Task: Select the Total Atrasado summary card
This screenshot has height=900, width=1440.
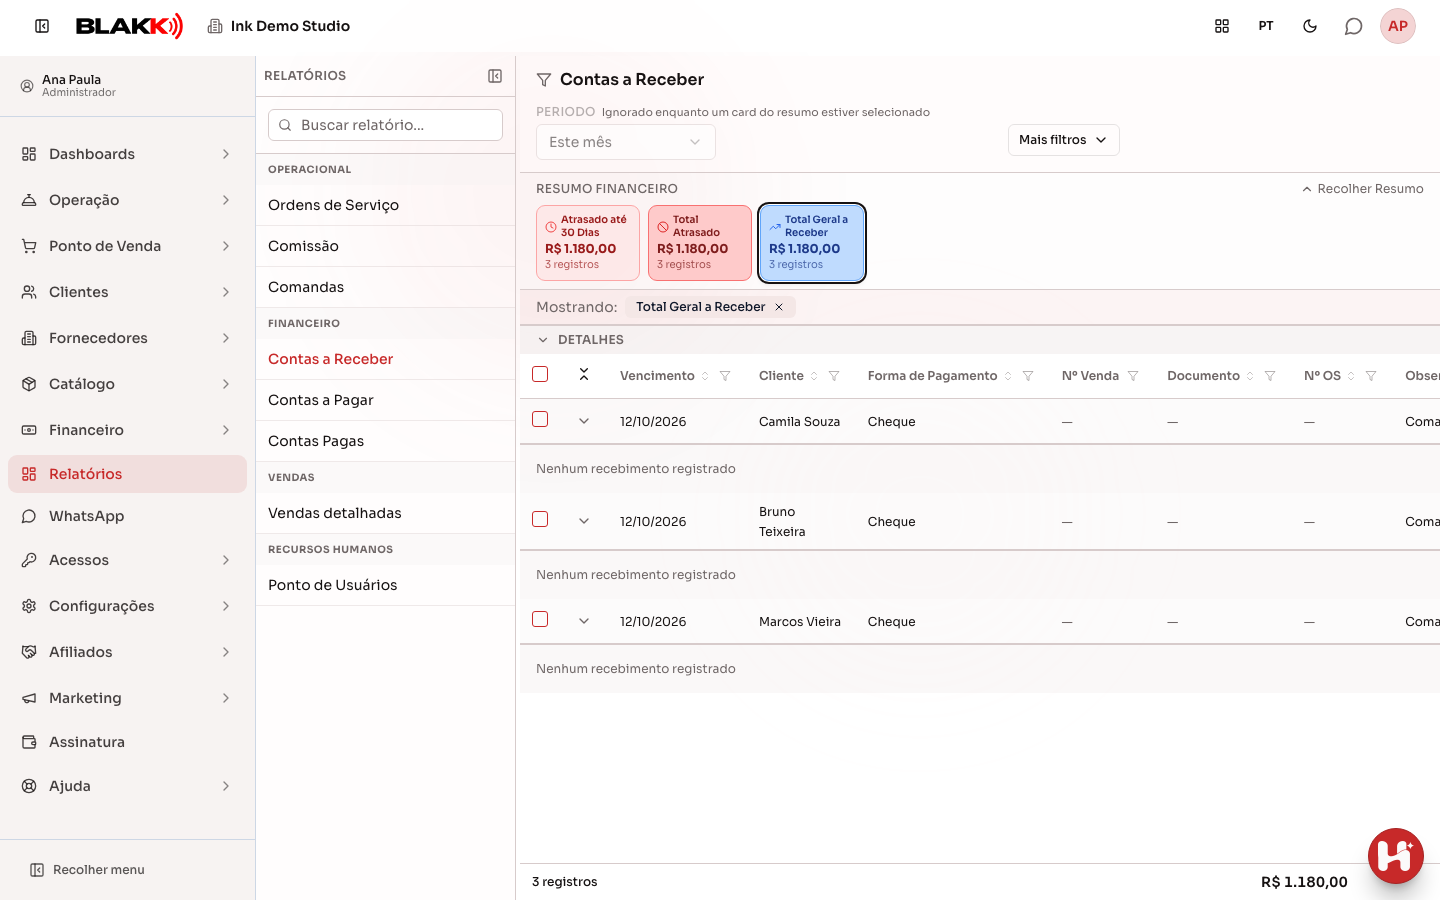Action: coord(700,243)
